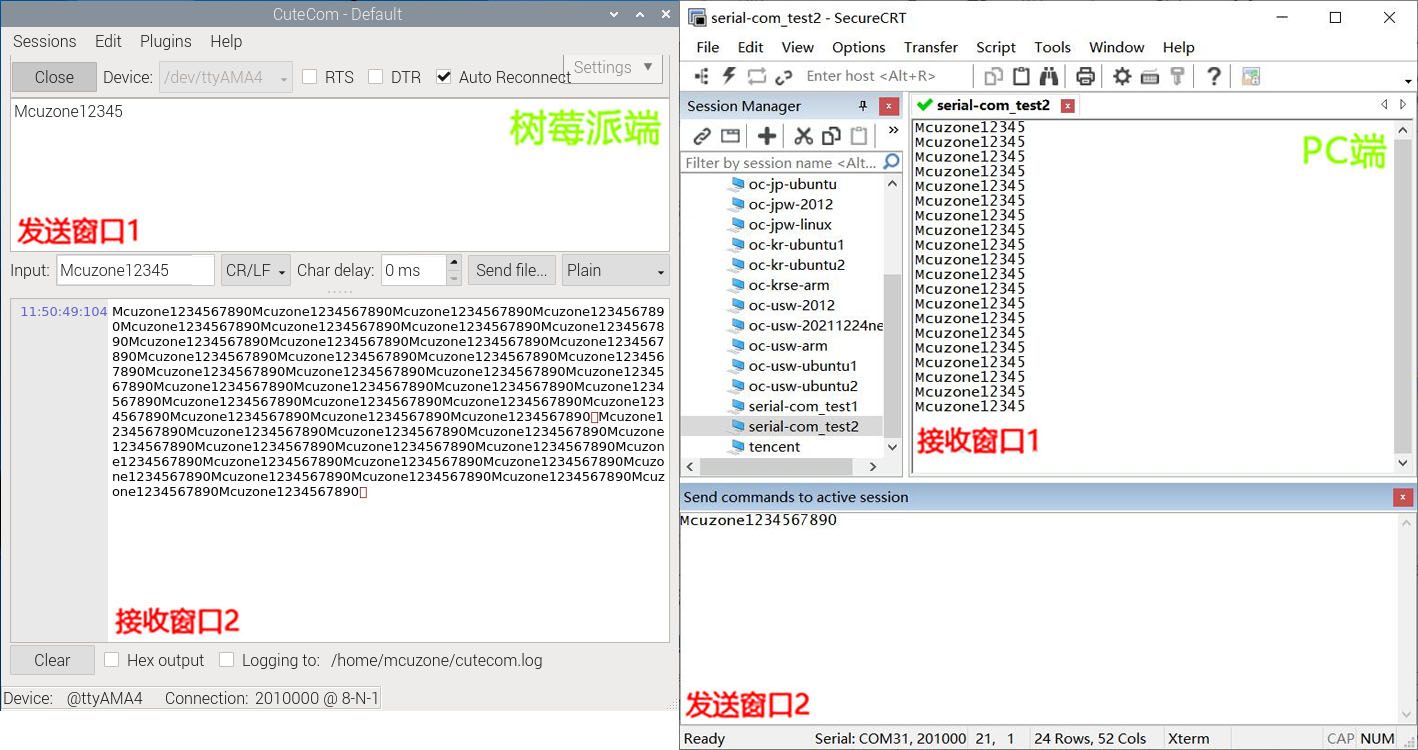Click the Find binoculars icon
This screenshot has width=1418, height=750.
(x=1049, y=76)
